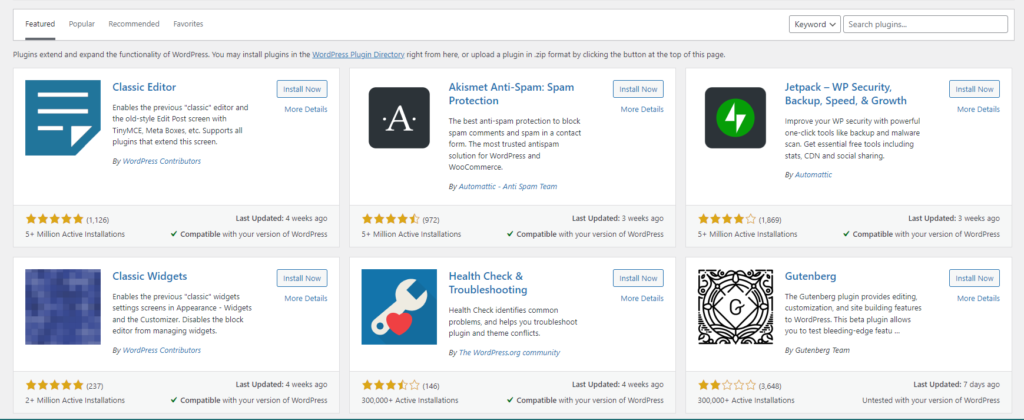Click "2+ Million Active Installations" text
This screenshot has width=1024, height=420.
point(75,400)
